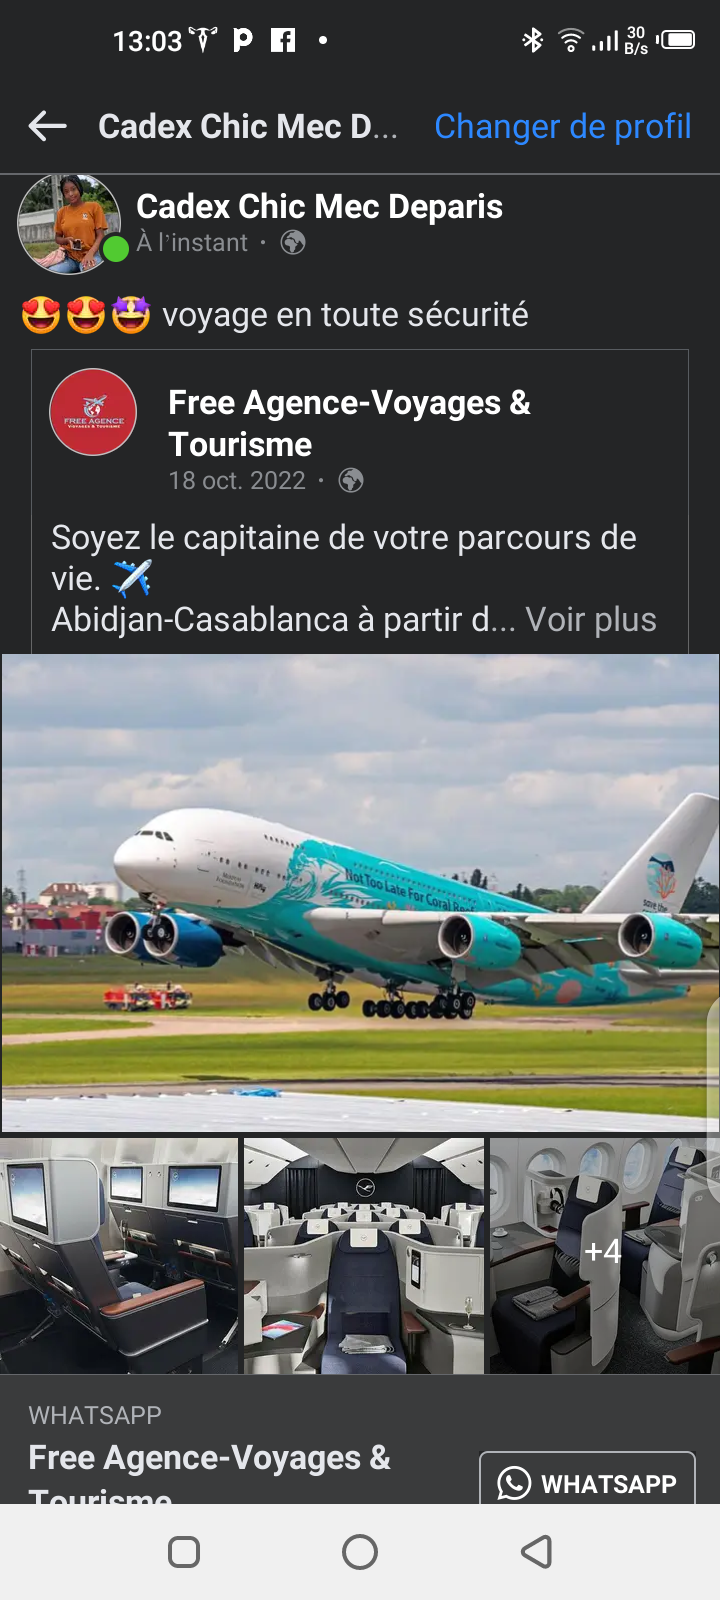Open Free Agence-Voyages & Tourisme page name
Screen dimensions: 720x1600
pyautogui.click(x=349, y=423)
